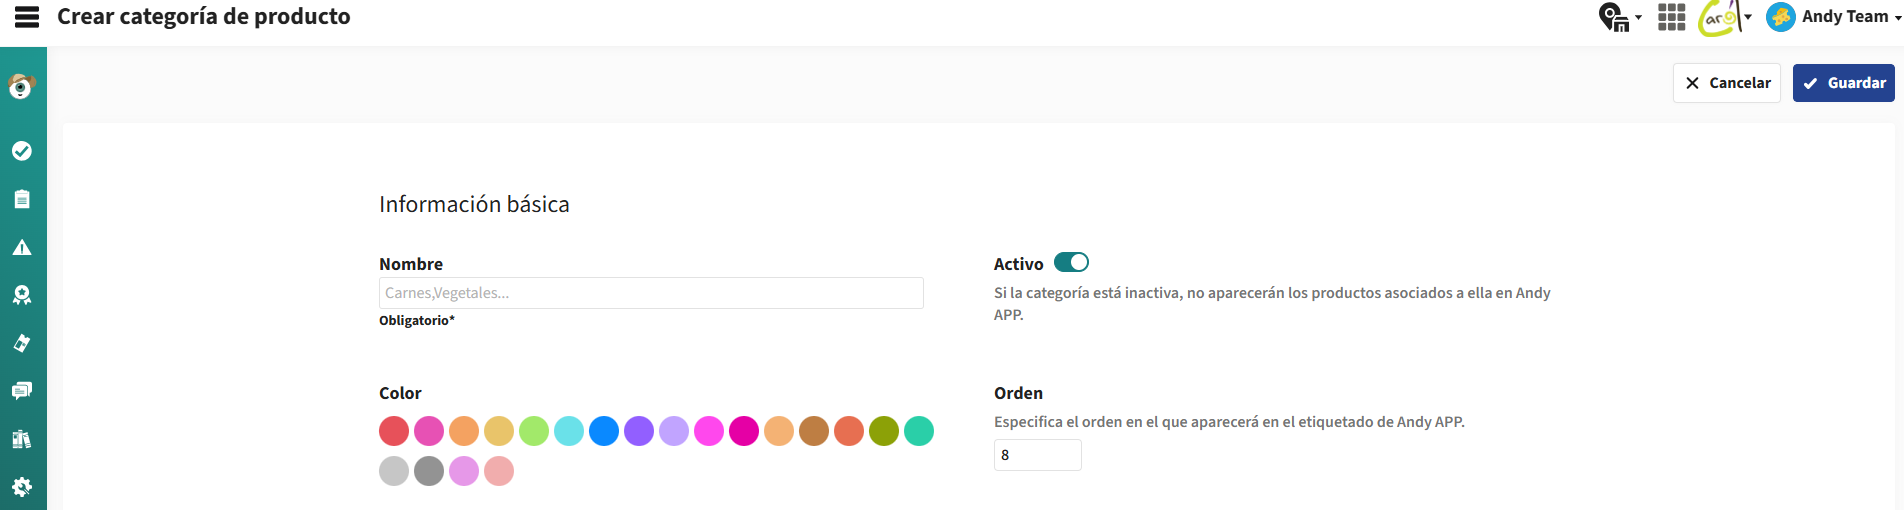Click the Cancelar button
The width and height of the screenshot is (1904, 510).
[x=1727, y=83]
